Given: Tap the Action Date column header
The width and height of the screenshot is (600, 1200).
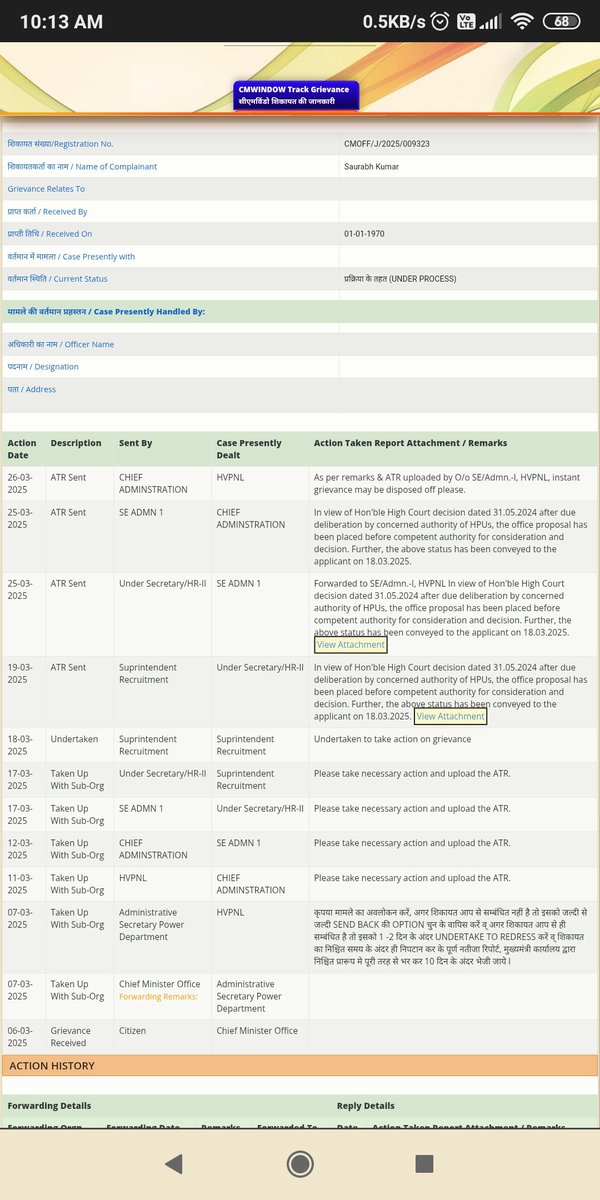Looking at the screenshot, I should (22, 449).
